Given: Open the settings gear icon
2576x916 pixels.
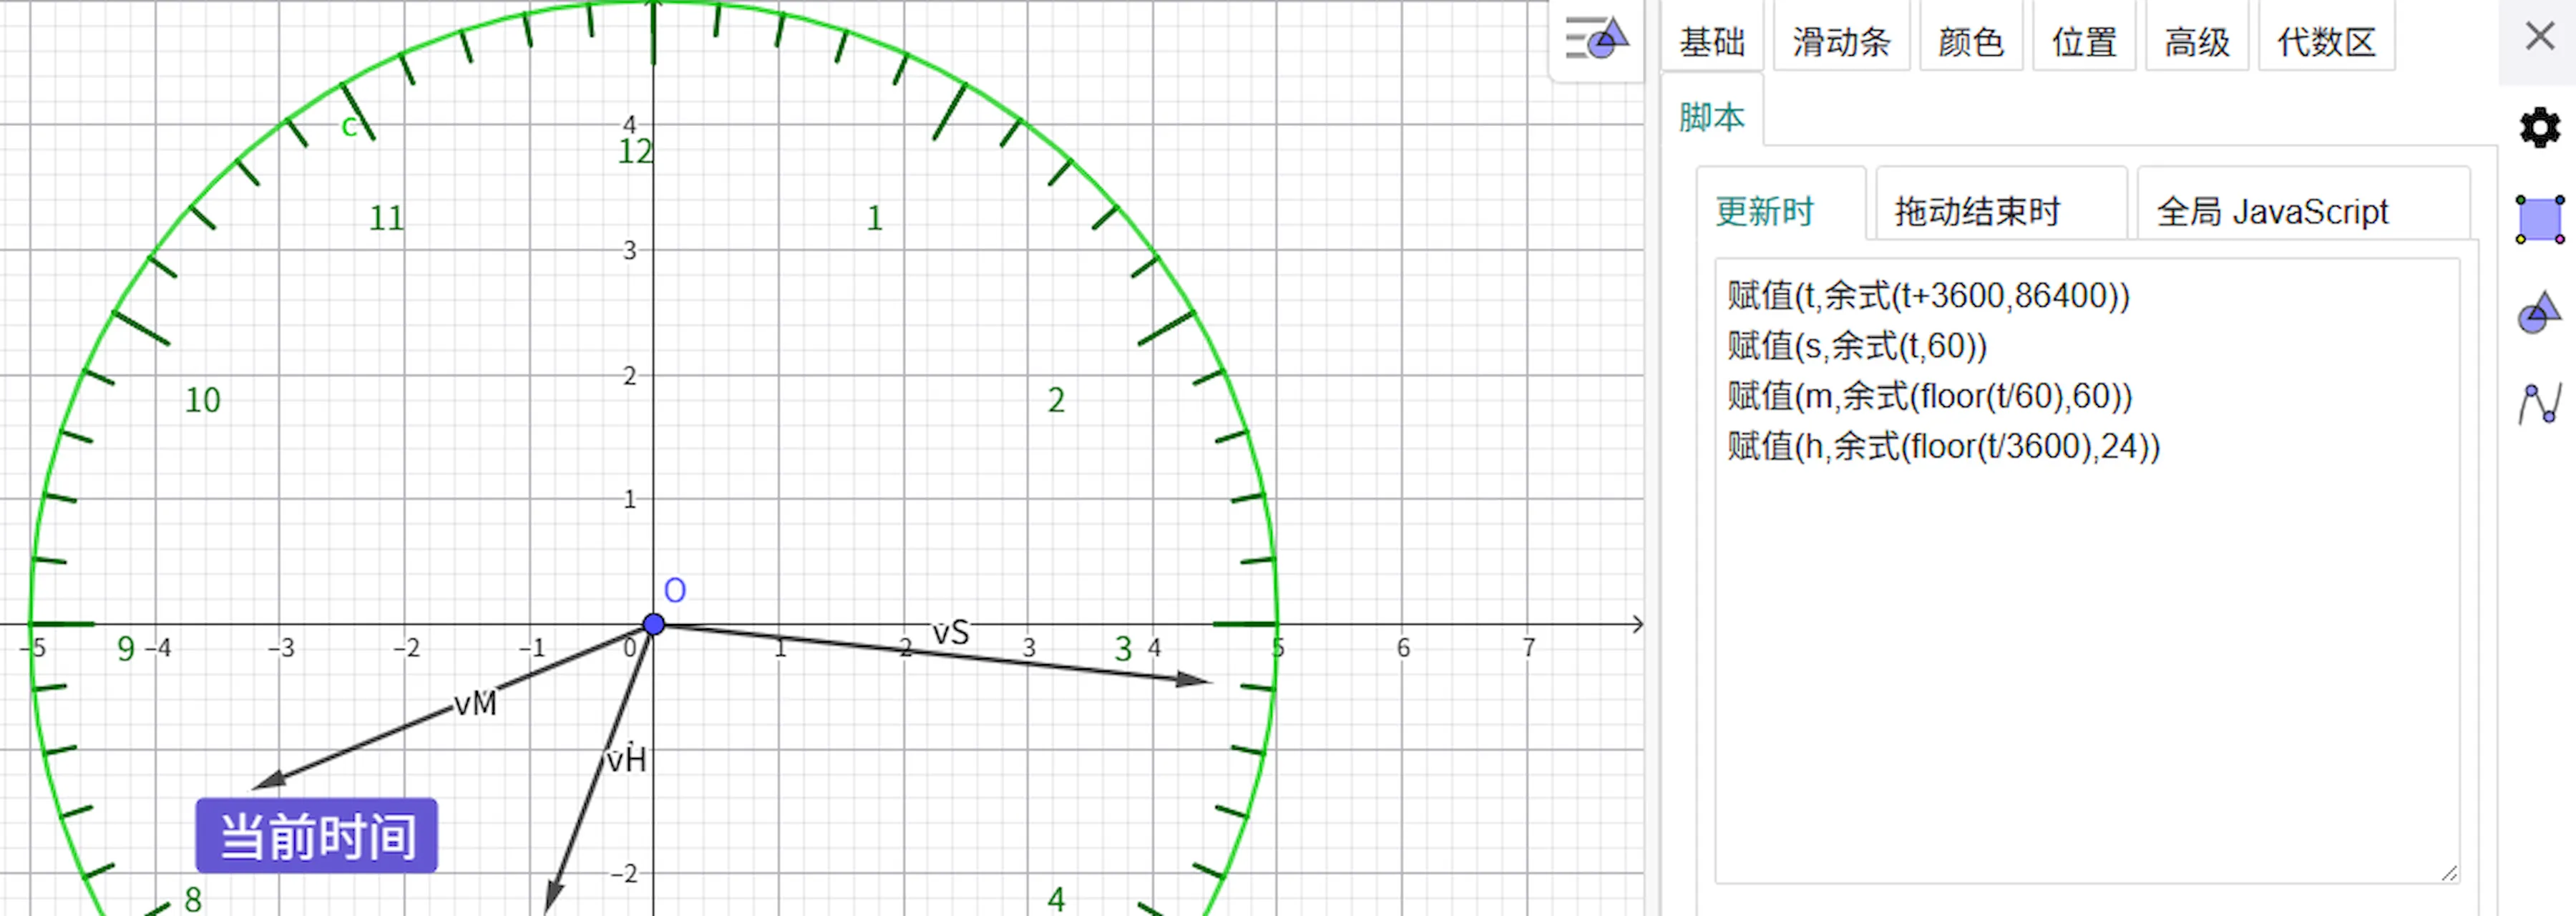Looking at the screenshot, I should pyautogui.click(x=2539, y=128).
